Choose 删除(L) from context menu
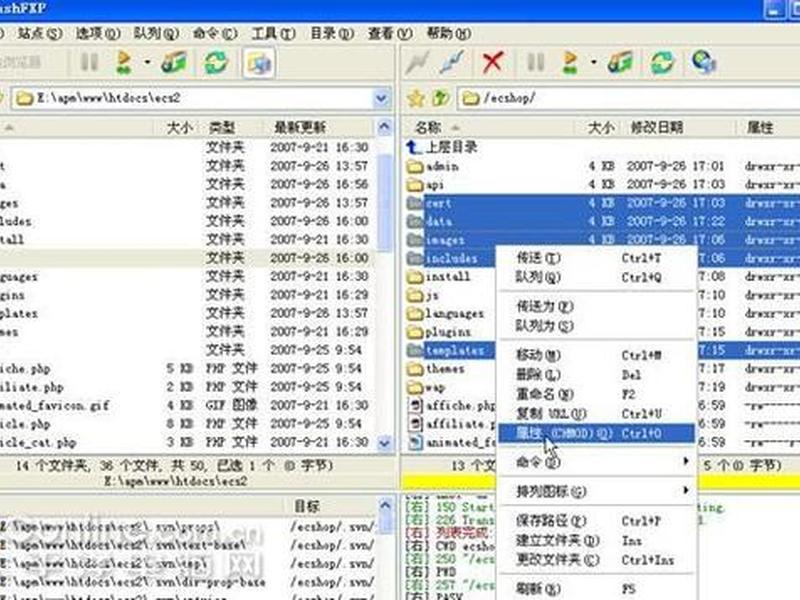 coord(596,375)
